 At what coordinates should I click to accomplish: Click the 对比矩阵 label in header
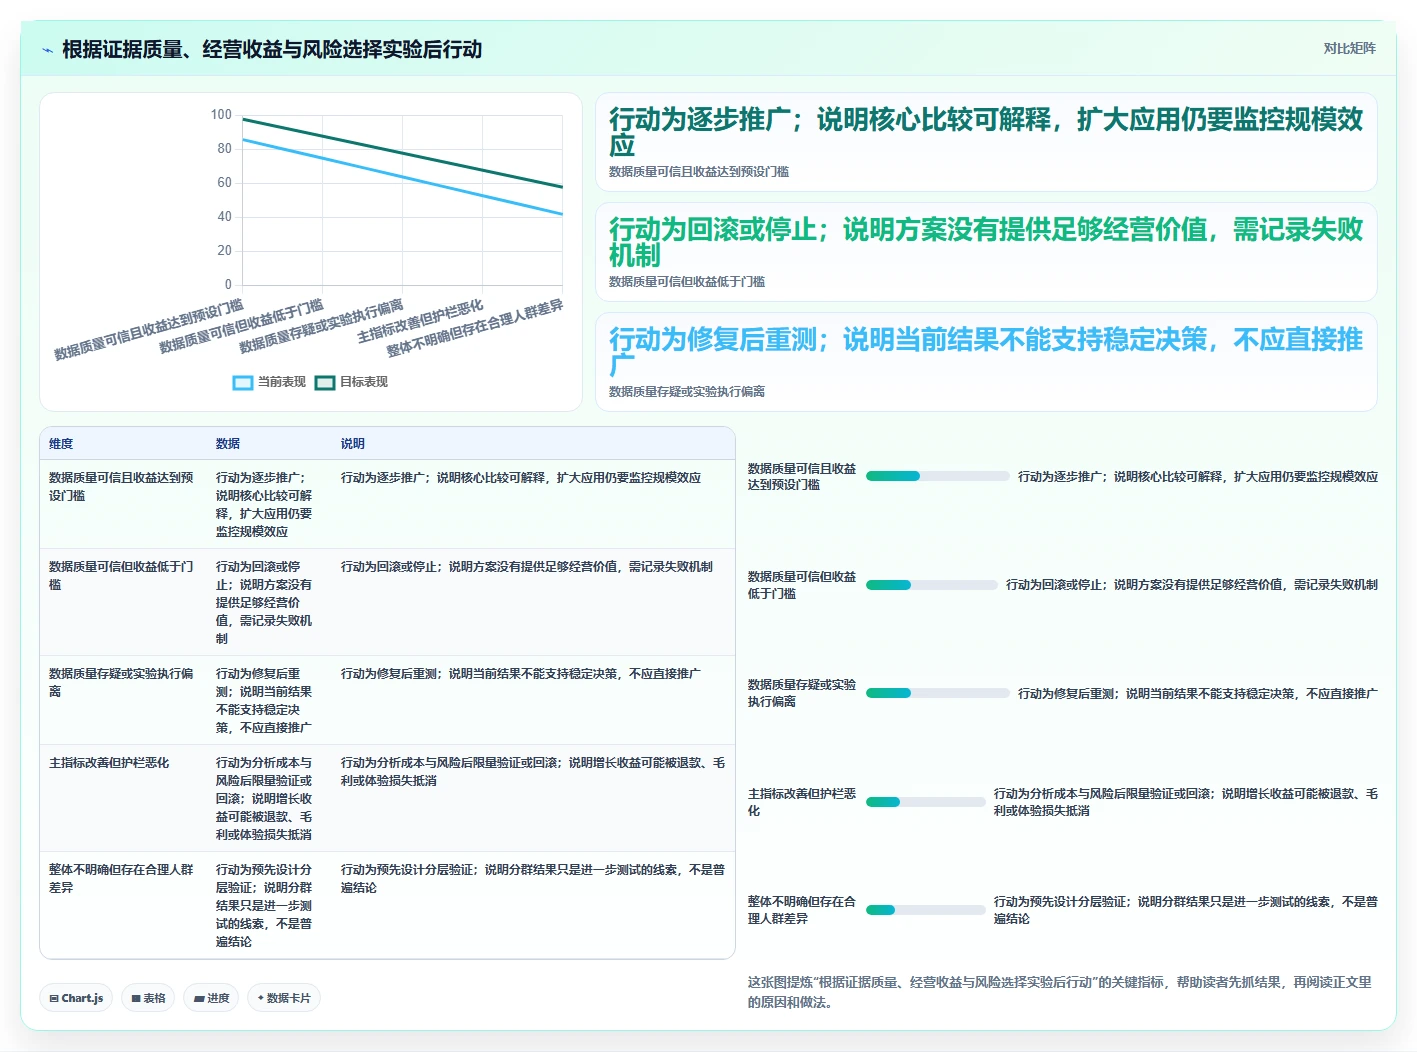click(1349, 48)
